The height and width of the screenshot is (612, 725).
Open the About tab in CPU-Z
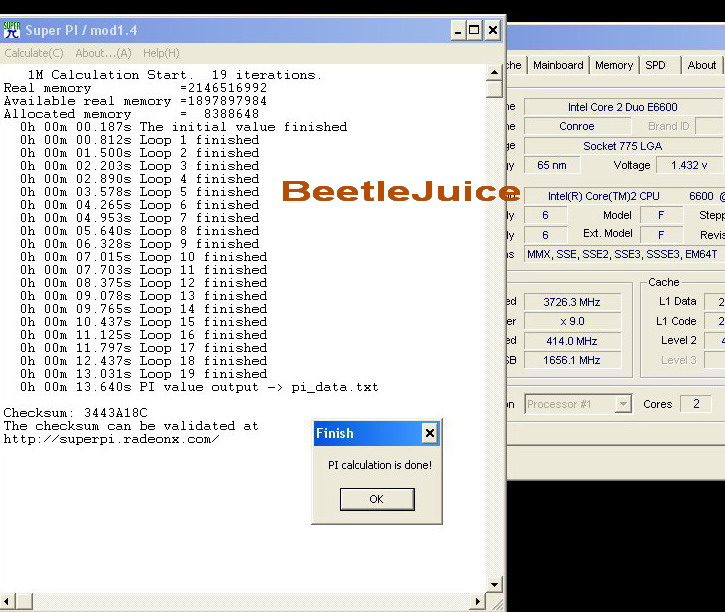click(701, 65)
